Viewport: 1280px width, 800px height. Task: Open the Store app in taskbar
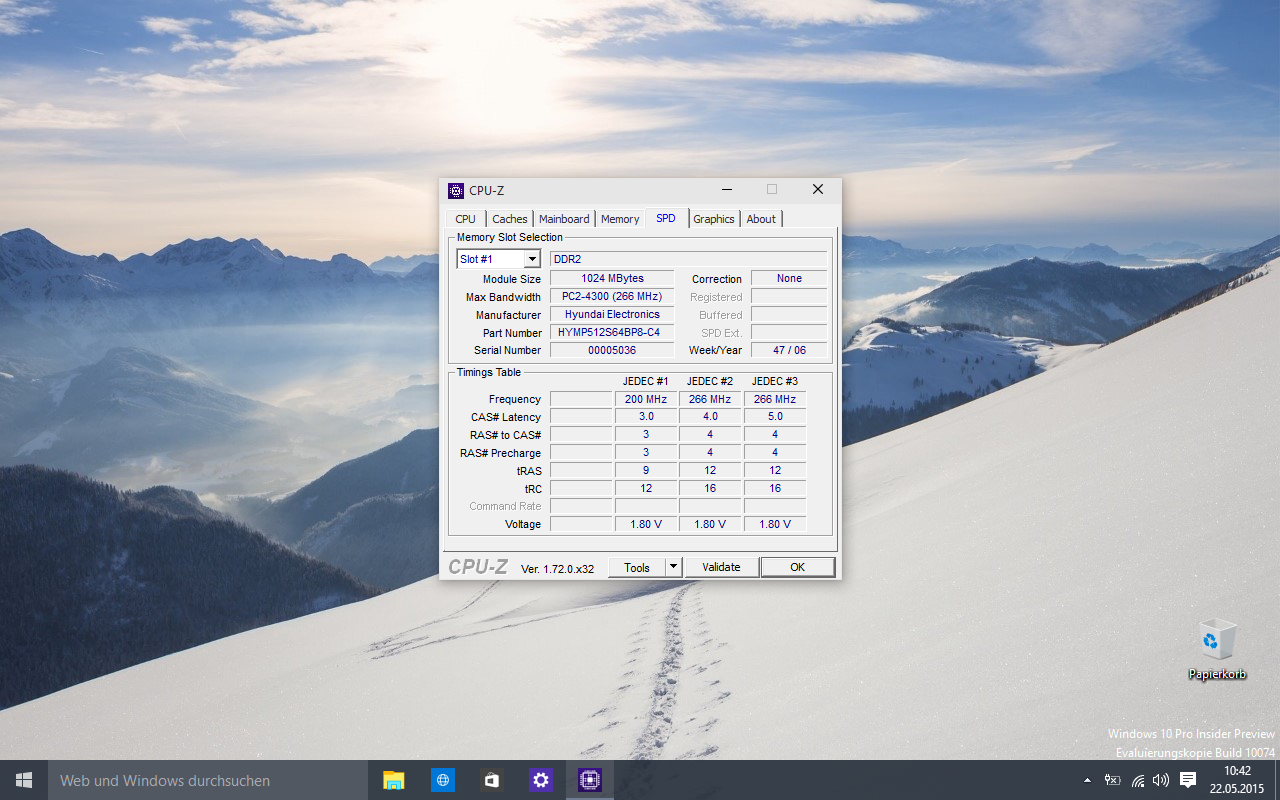492,780
